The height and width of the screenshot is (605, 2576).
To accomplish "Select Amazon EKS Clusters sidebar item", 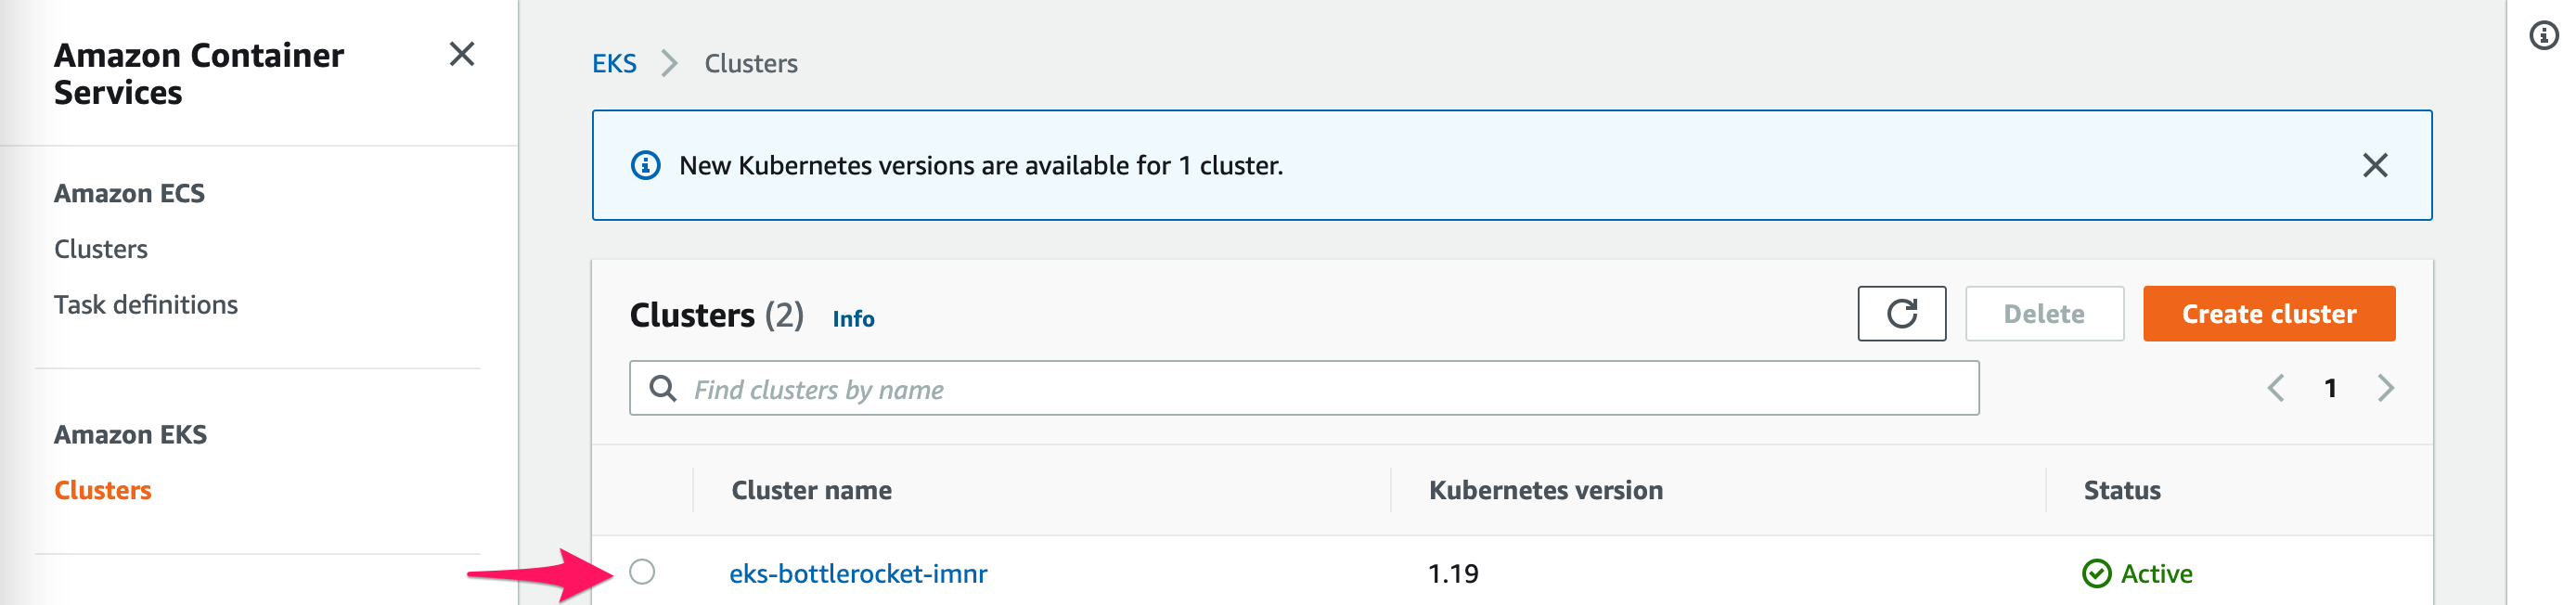I will (103, 490).
